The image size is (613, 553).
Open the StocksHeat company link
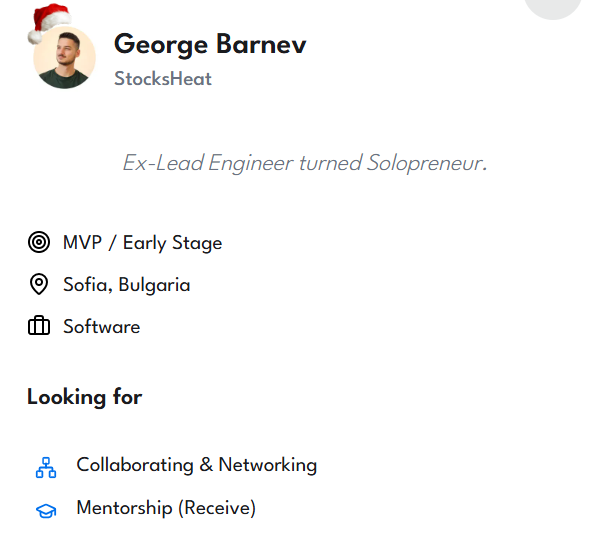163,79
